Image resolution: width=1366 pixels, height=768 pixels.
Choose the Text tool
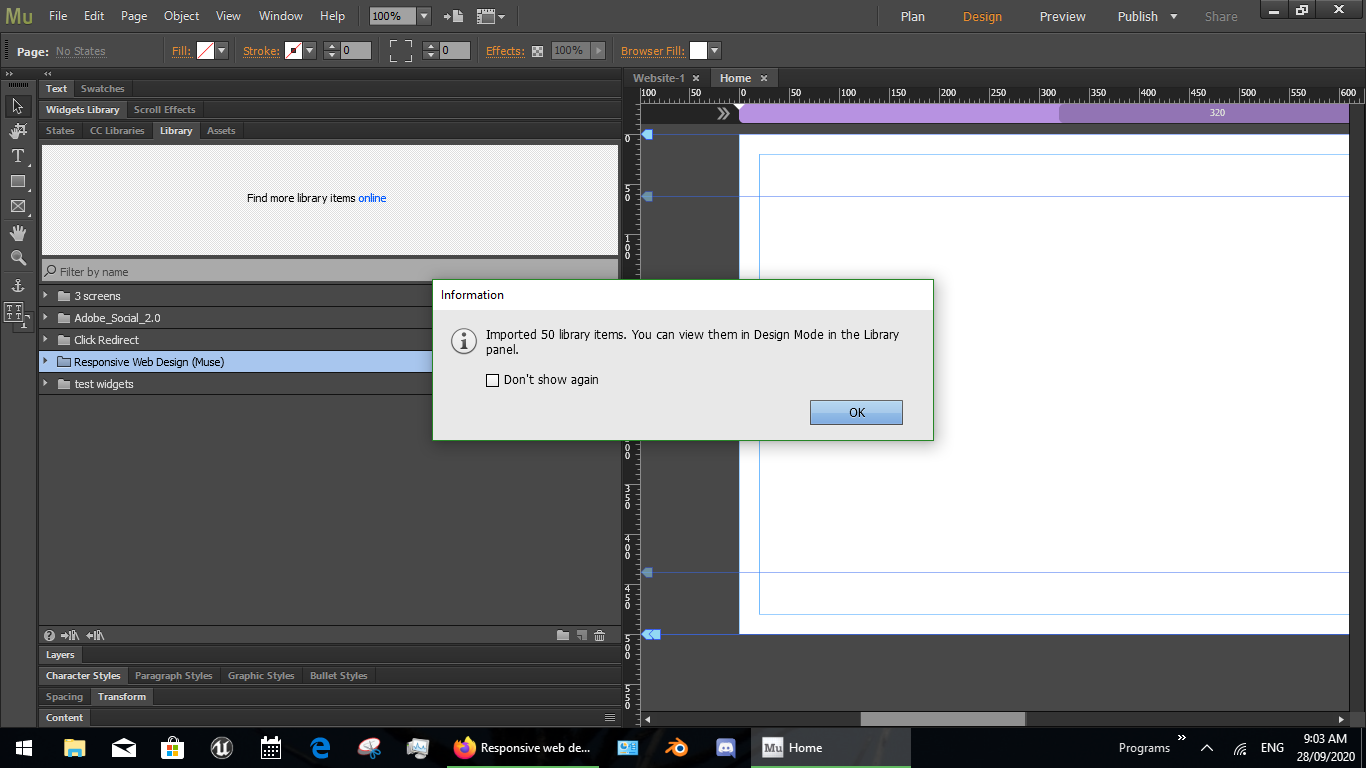point(17,154)
